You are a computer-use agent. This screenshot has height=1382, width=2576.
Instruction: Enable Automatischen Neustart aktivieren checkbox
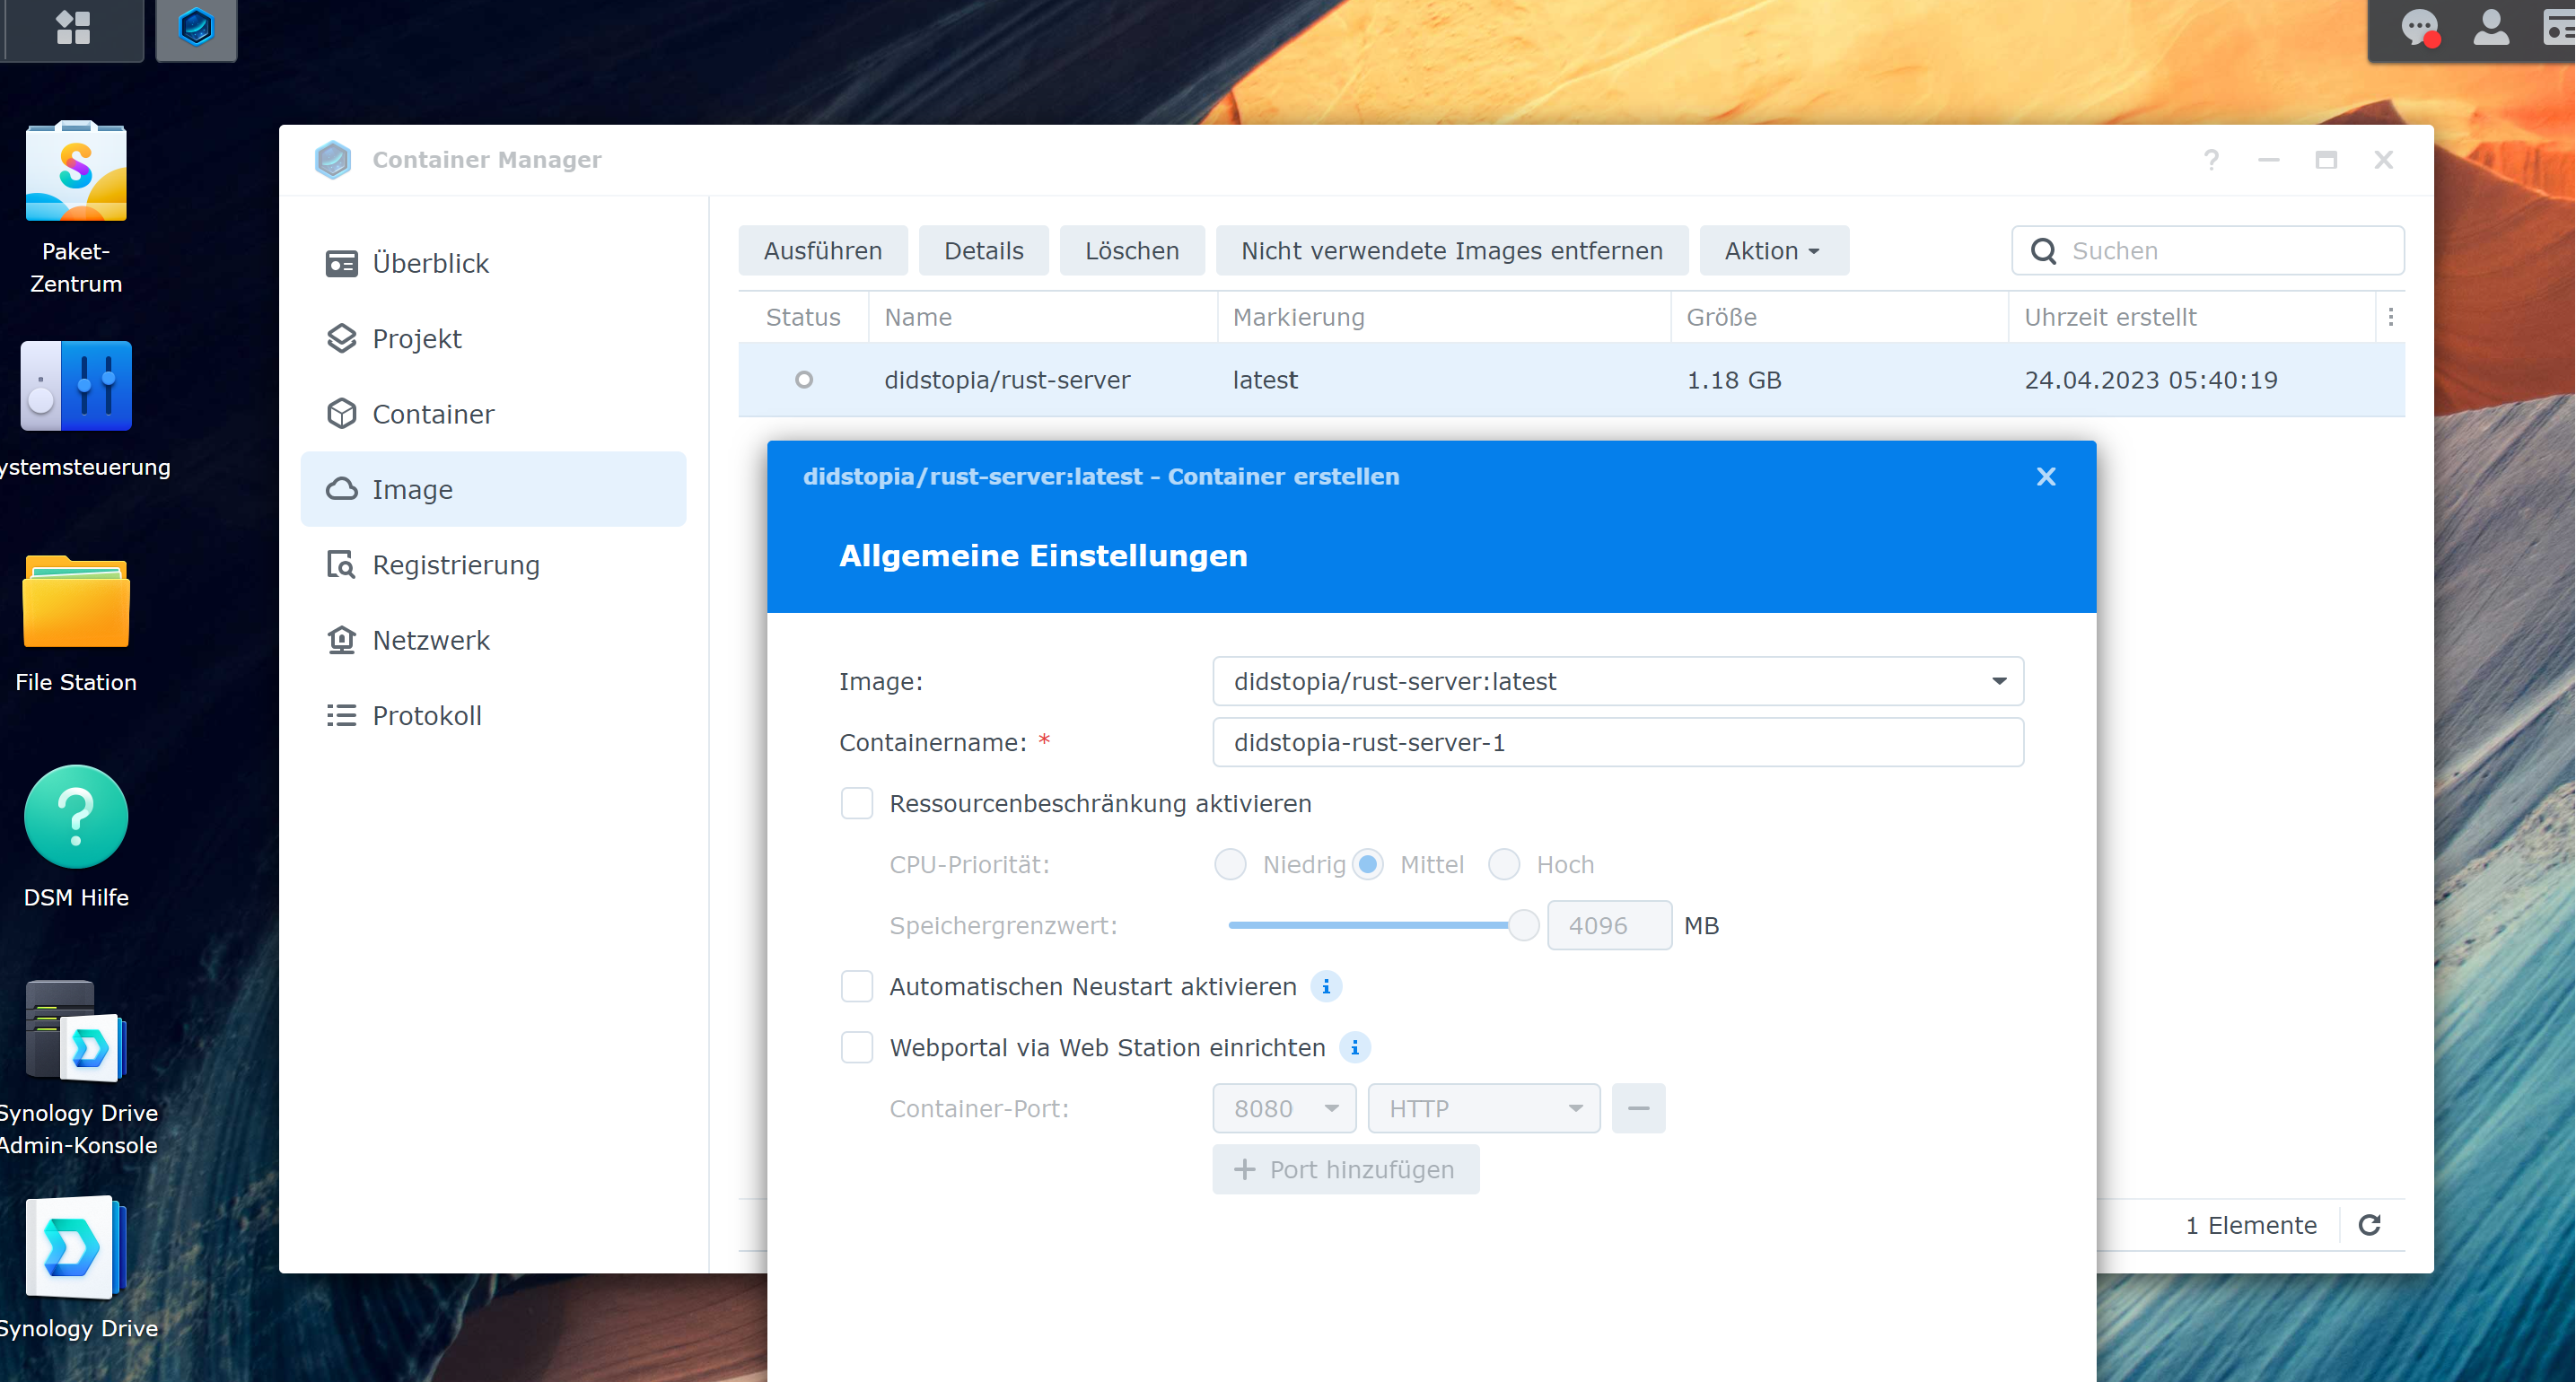[x=857, y=987]
